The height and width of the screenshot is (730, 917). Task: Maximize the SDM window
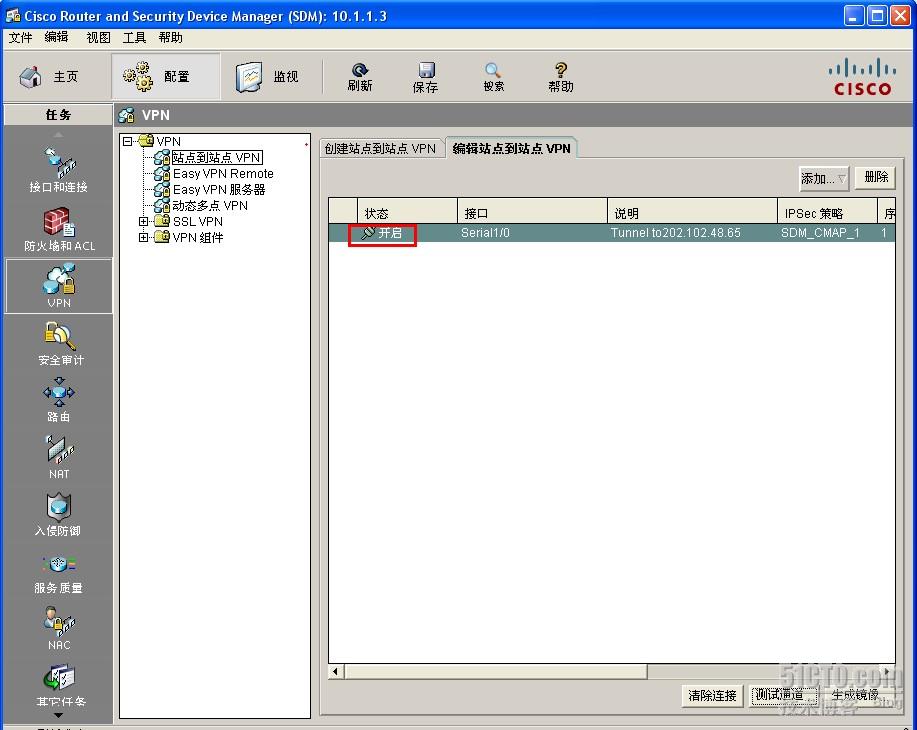(877, 16)
